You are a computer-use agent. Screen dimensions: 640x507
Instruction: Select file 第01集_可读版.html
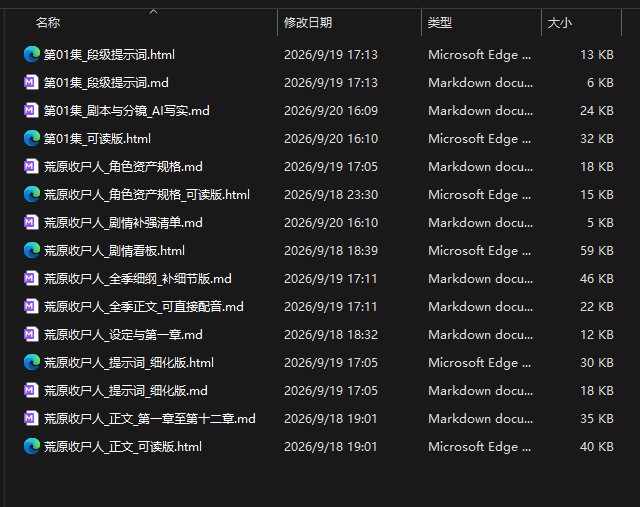97,138
